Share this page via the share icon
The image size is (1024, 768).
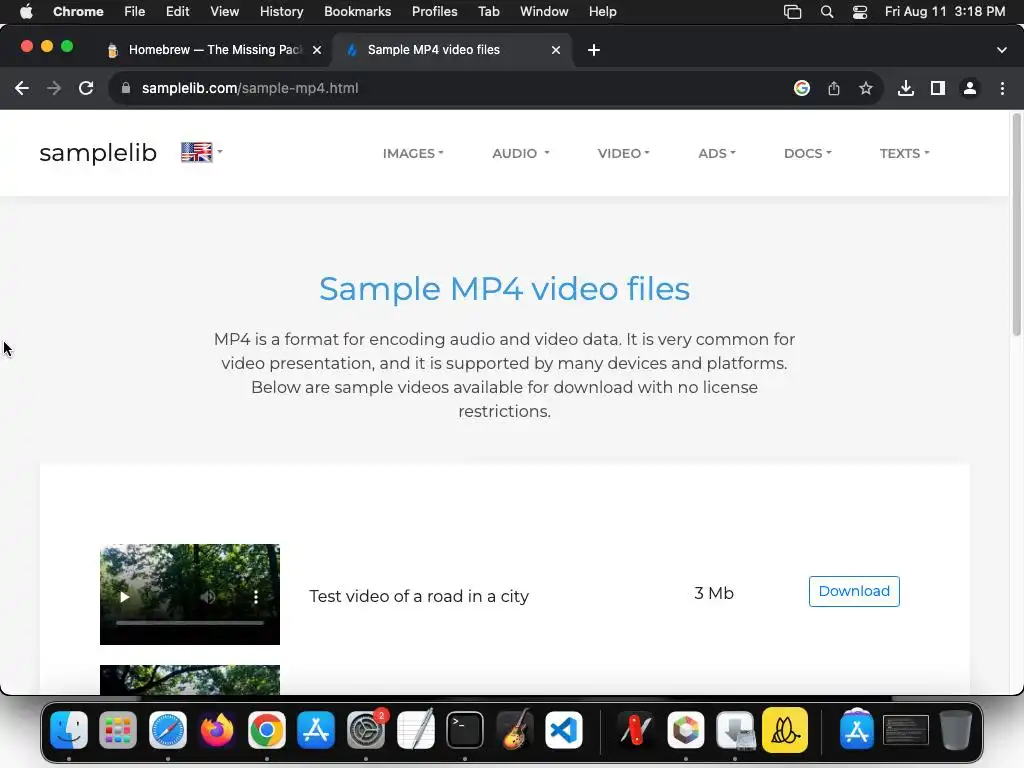pyautogui.click(x=833, y=88)
